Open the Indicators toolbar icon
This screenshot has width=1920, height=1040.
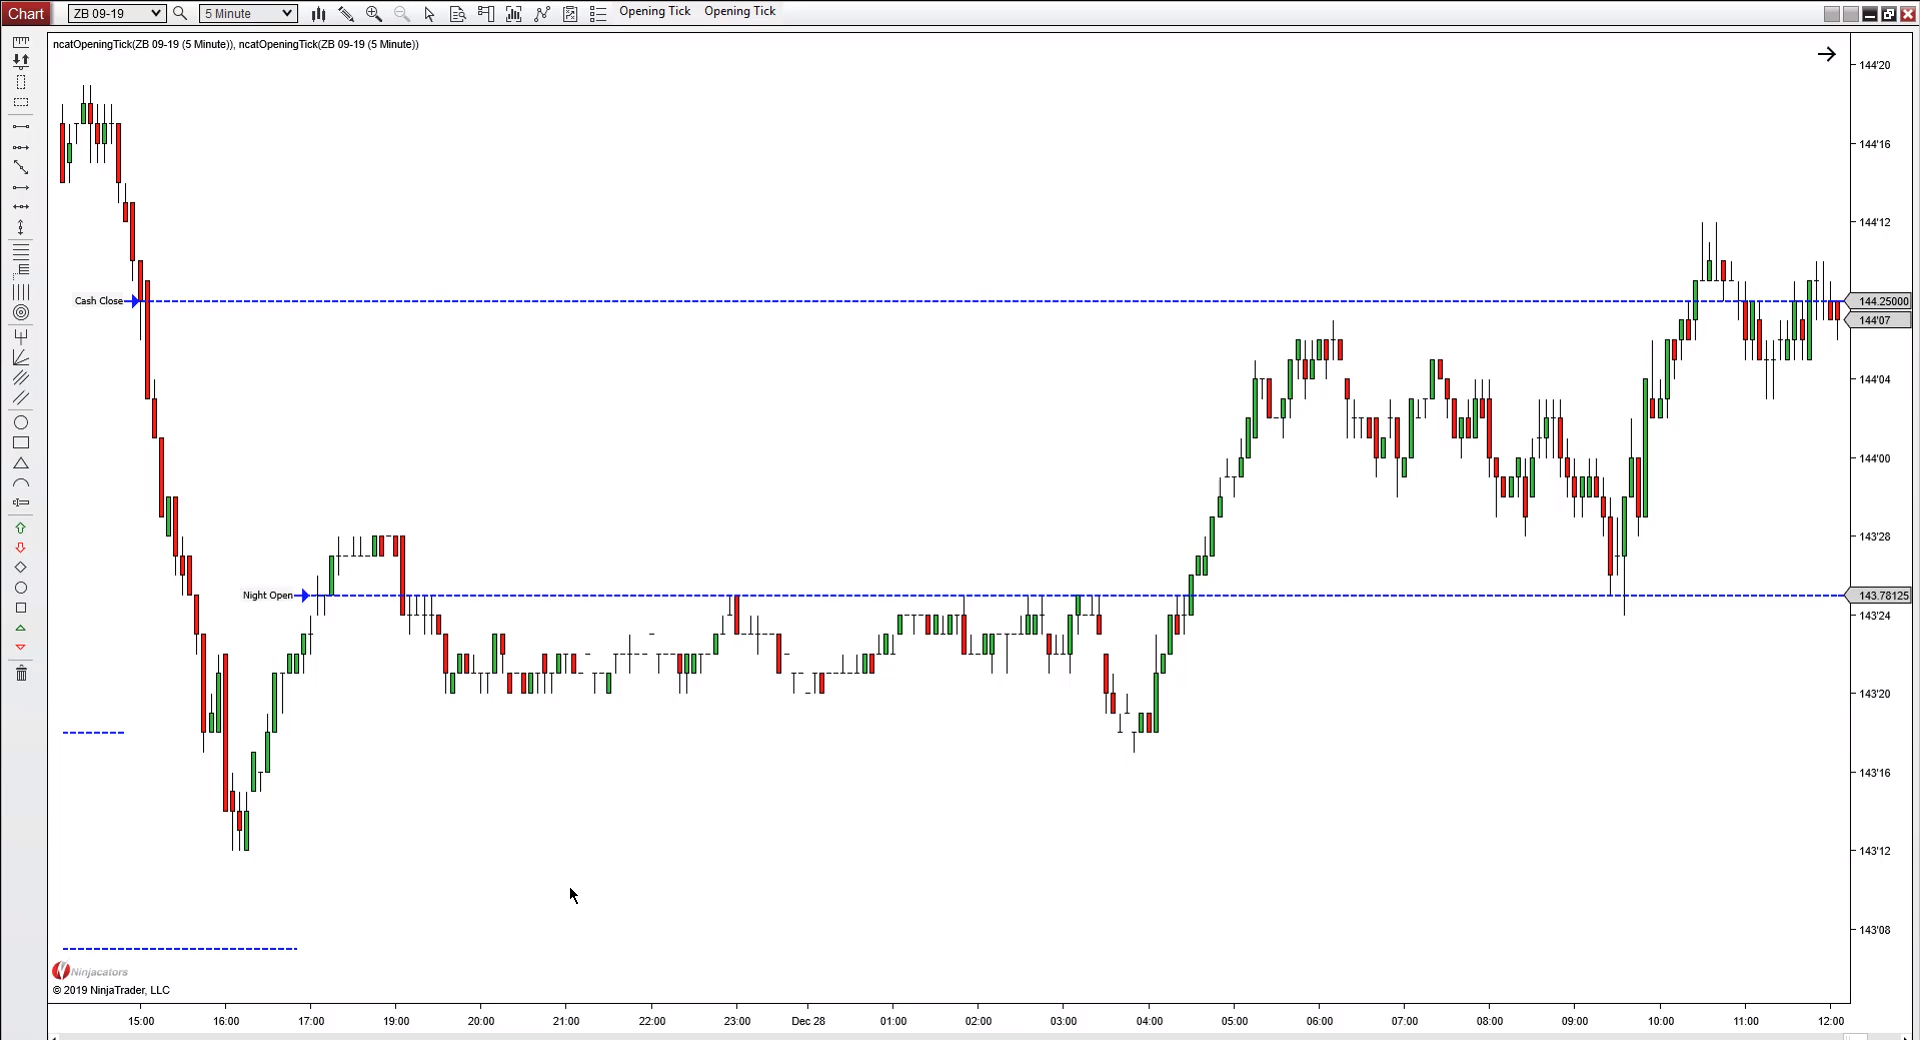coord(542,13)
